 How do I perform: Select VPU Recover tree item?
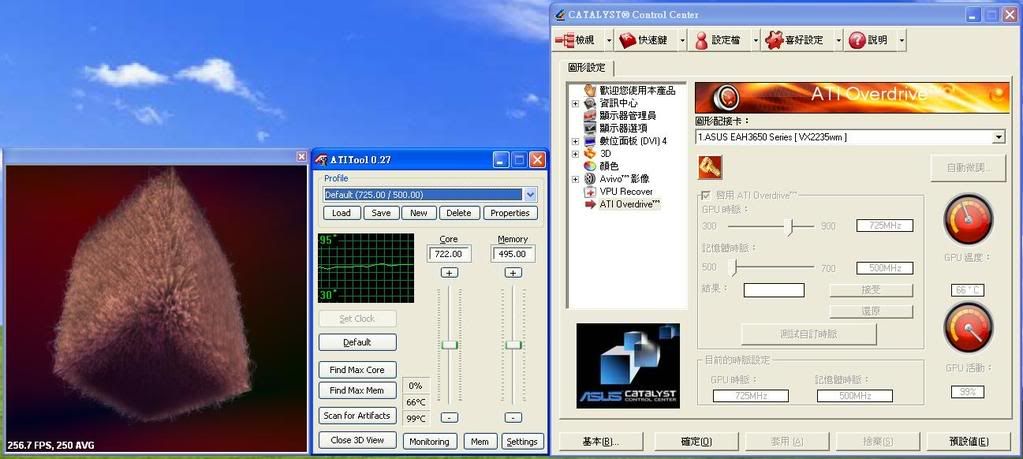tap(626, 192)
